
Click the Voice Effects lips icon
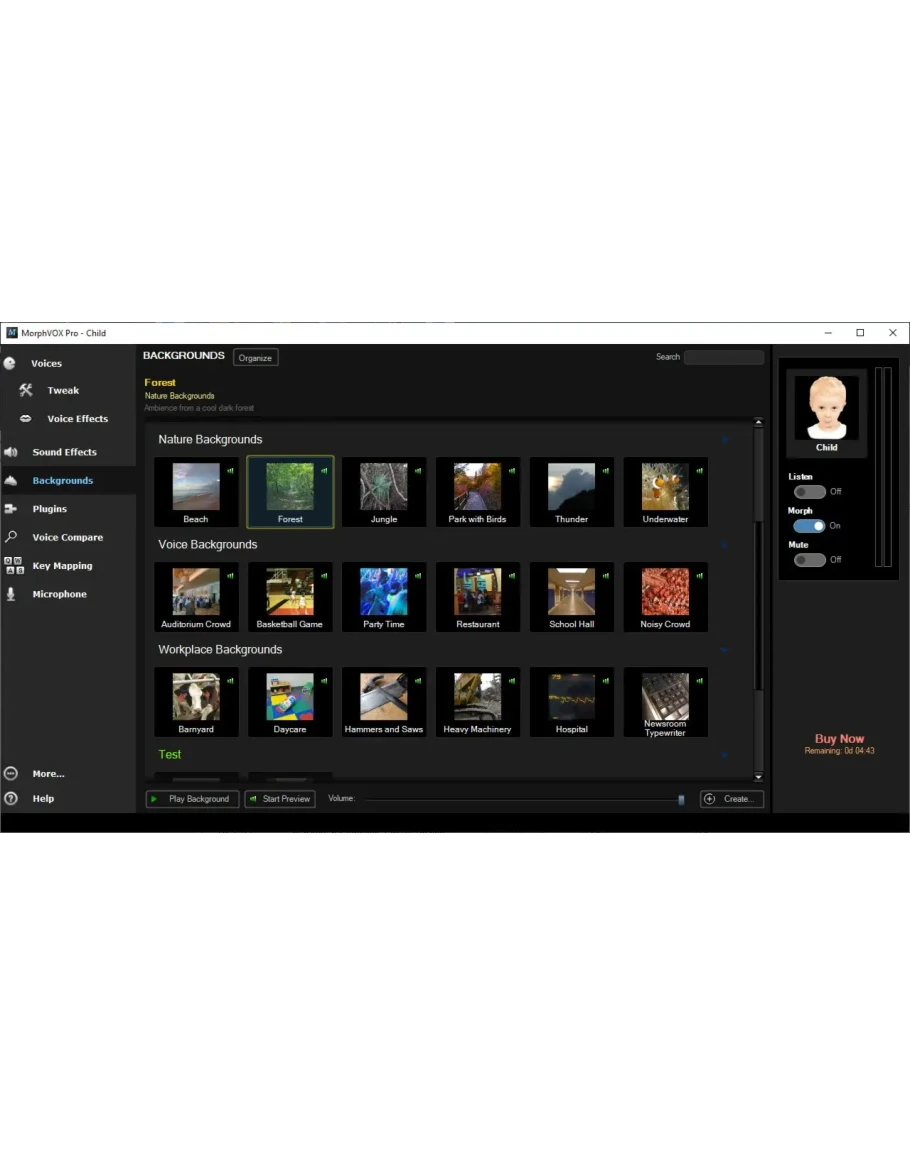pos(26,419)
